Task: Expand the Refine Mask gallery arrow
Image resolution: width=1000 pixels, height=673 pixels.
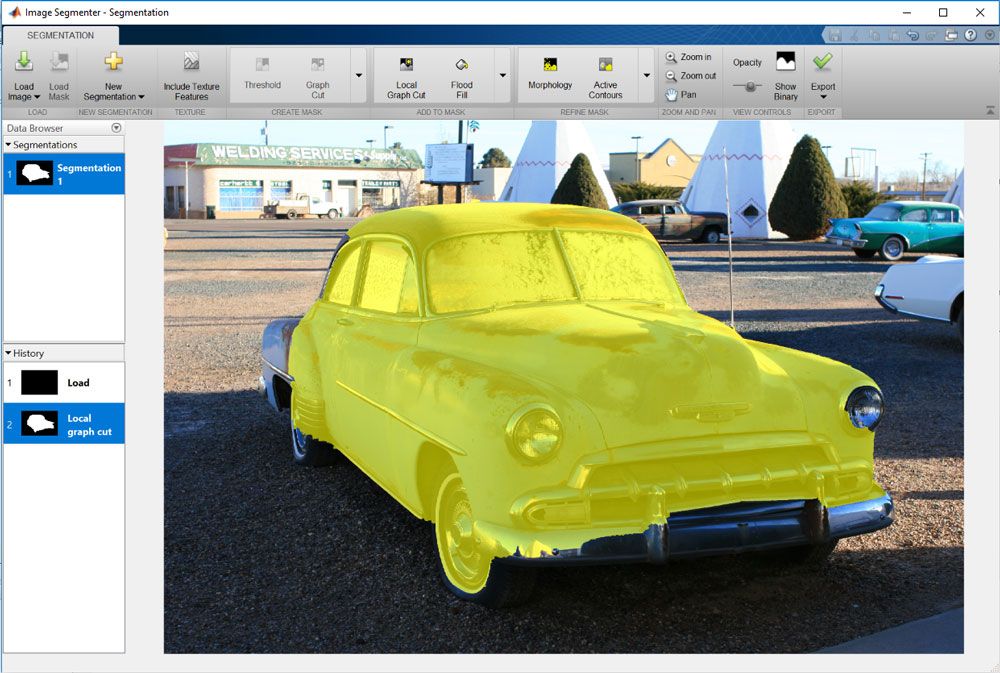Action: pos(646,75)
